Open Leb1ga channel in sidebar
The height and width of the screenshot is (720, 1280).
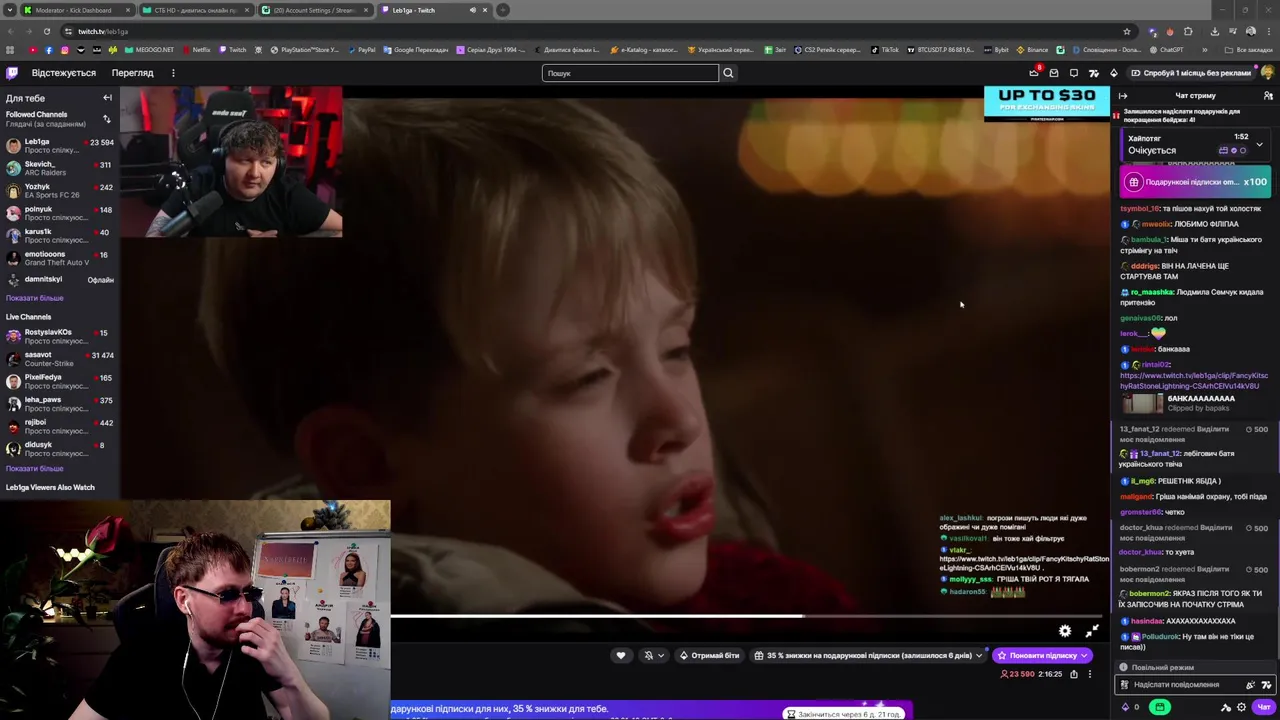click(x=59, y=146)
